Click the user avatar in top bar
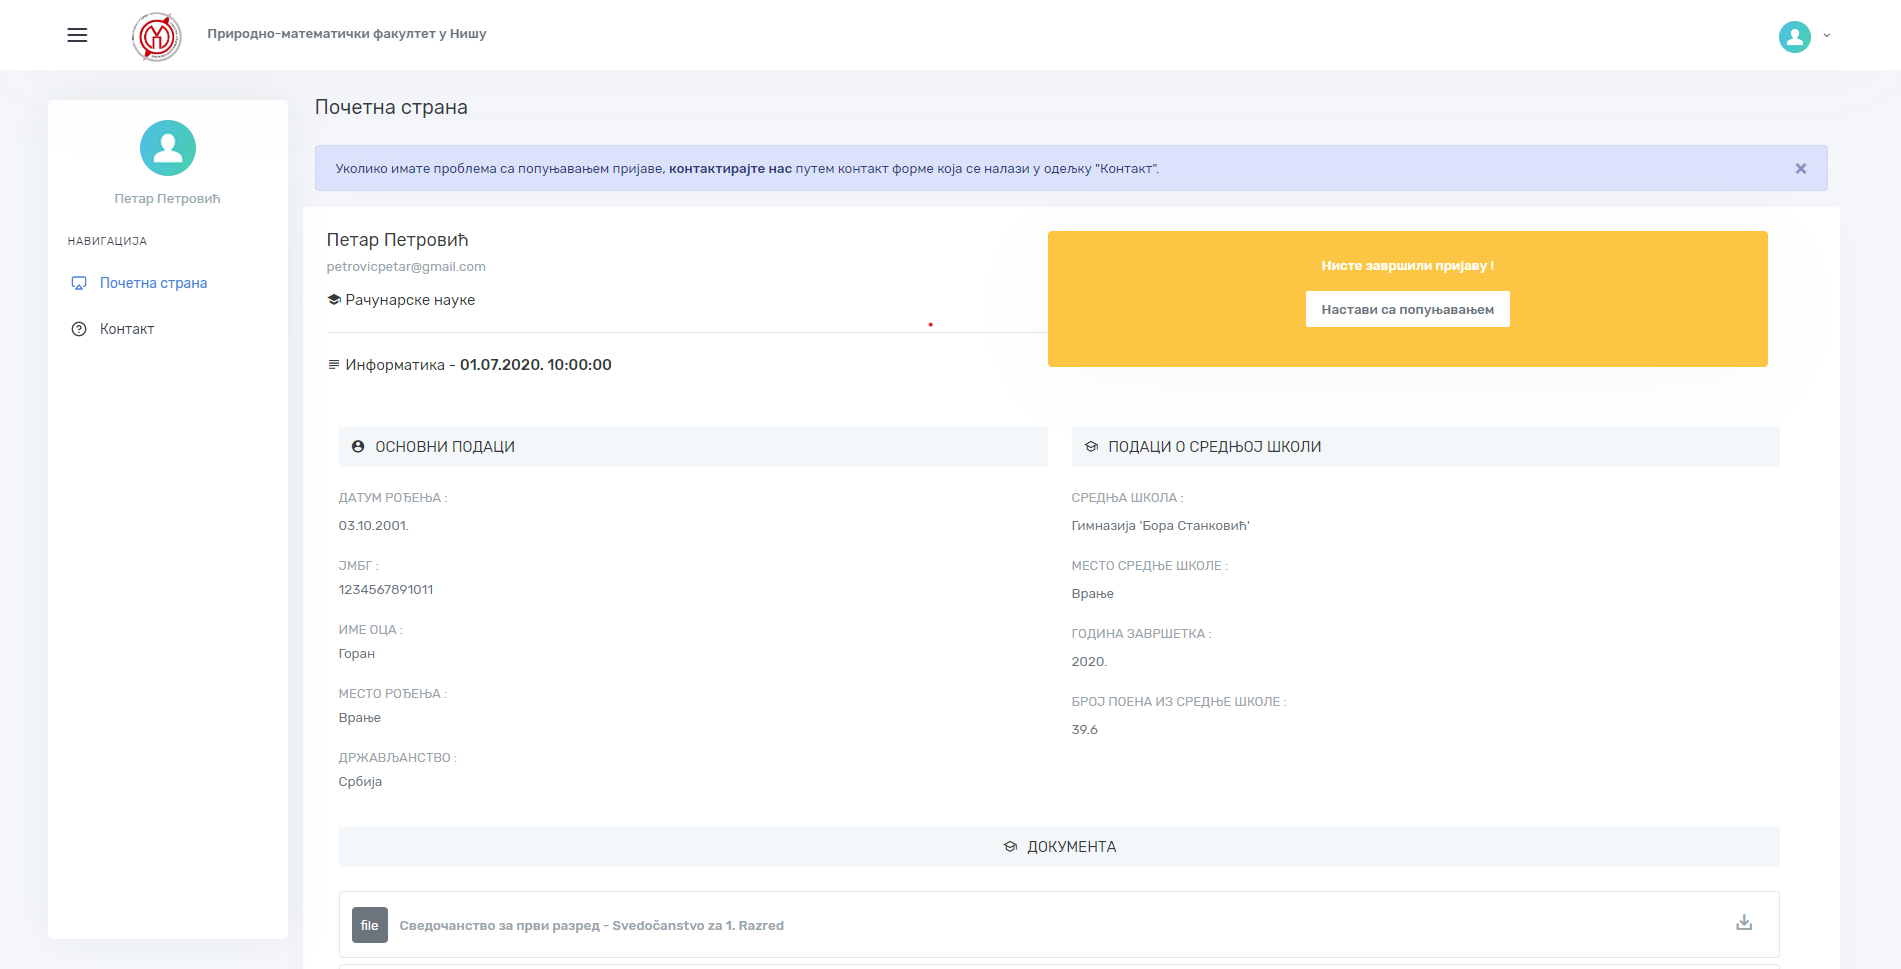The height and width of the screenshot is (969, 1901). pos(1794,37)
